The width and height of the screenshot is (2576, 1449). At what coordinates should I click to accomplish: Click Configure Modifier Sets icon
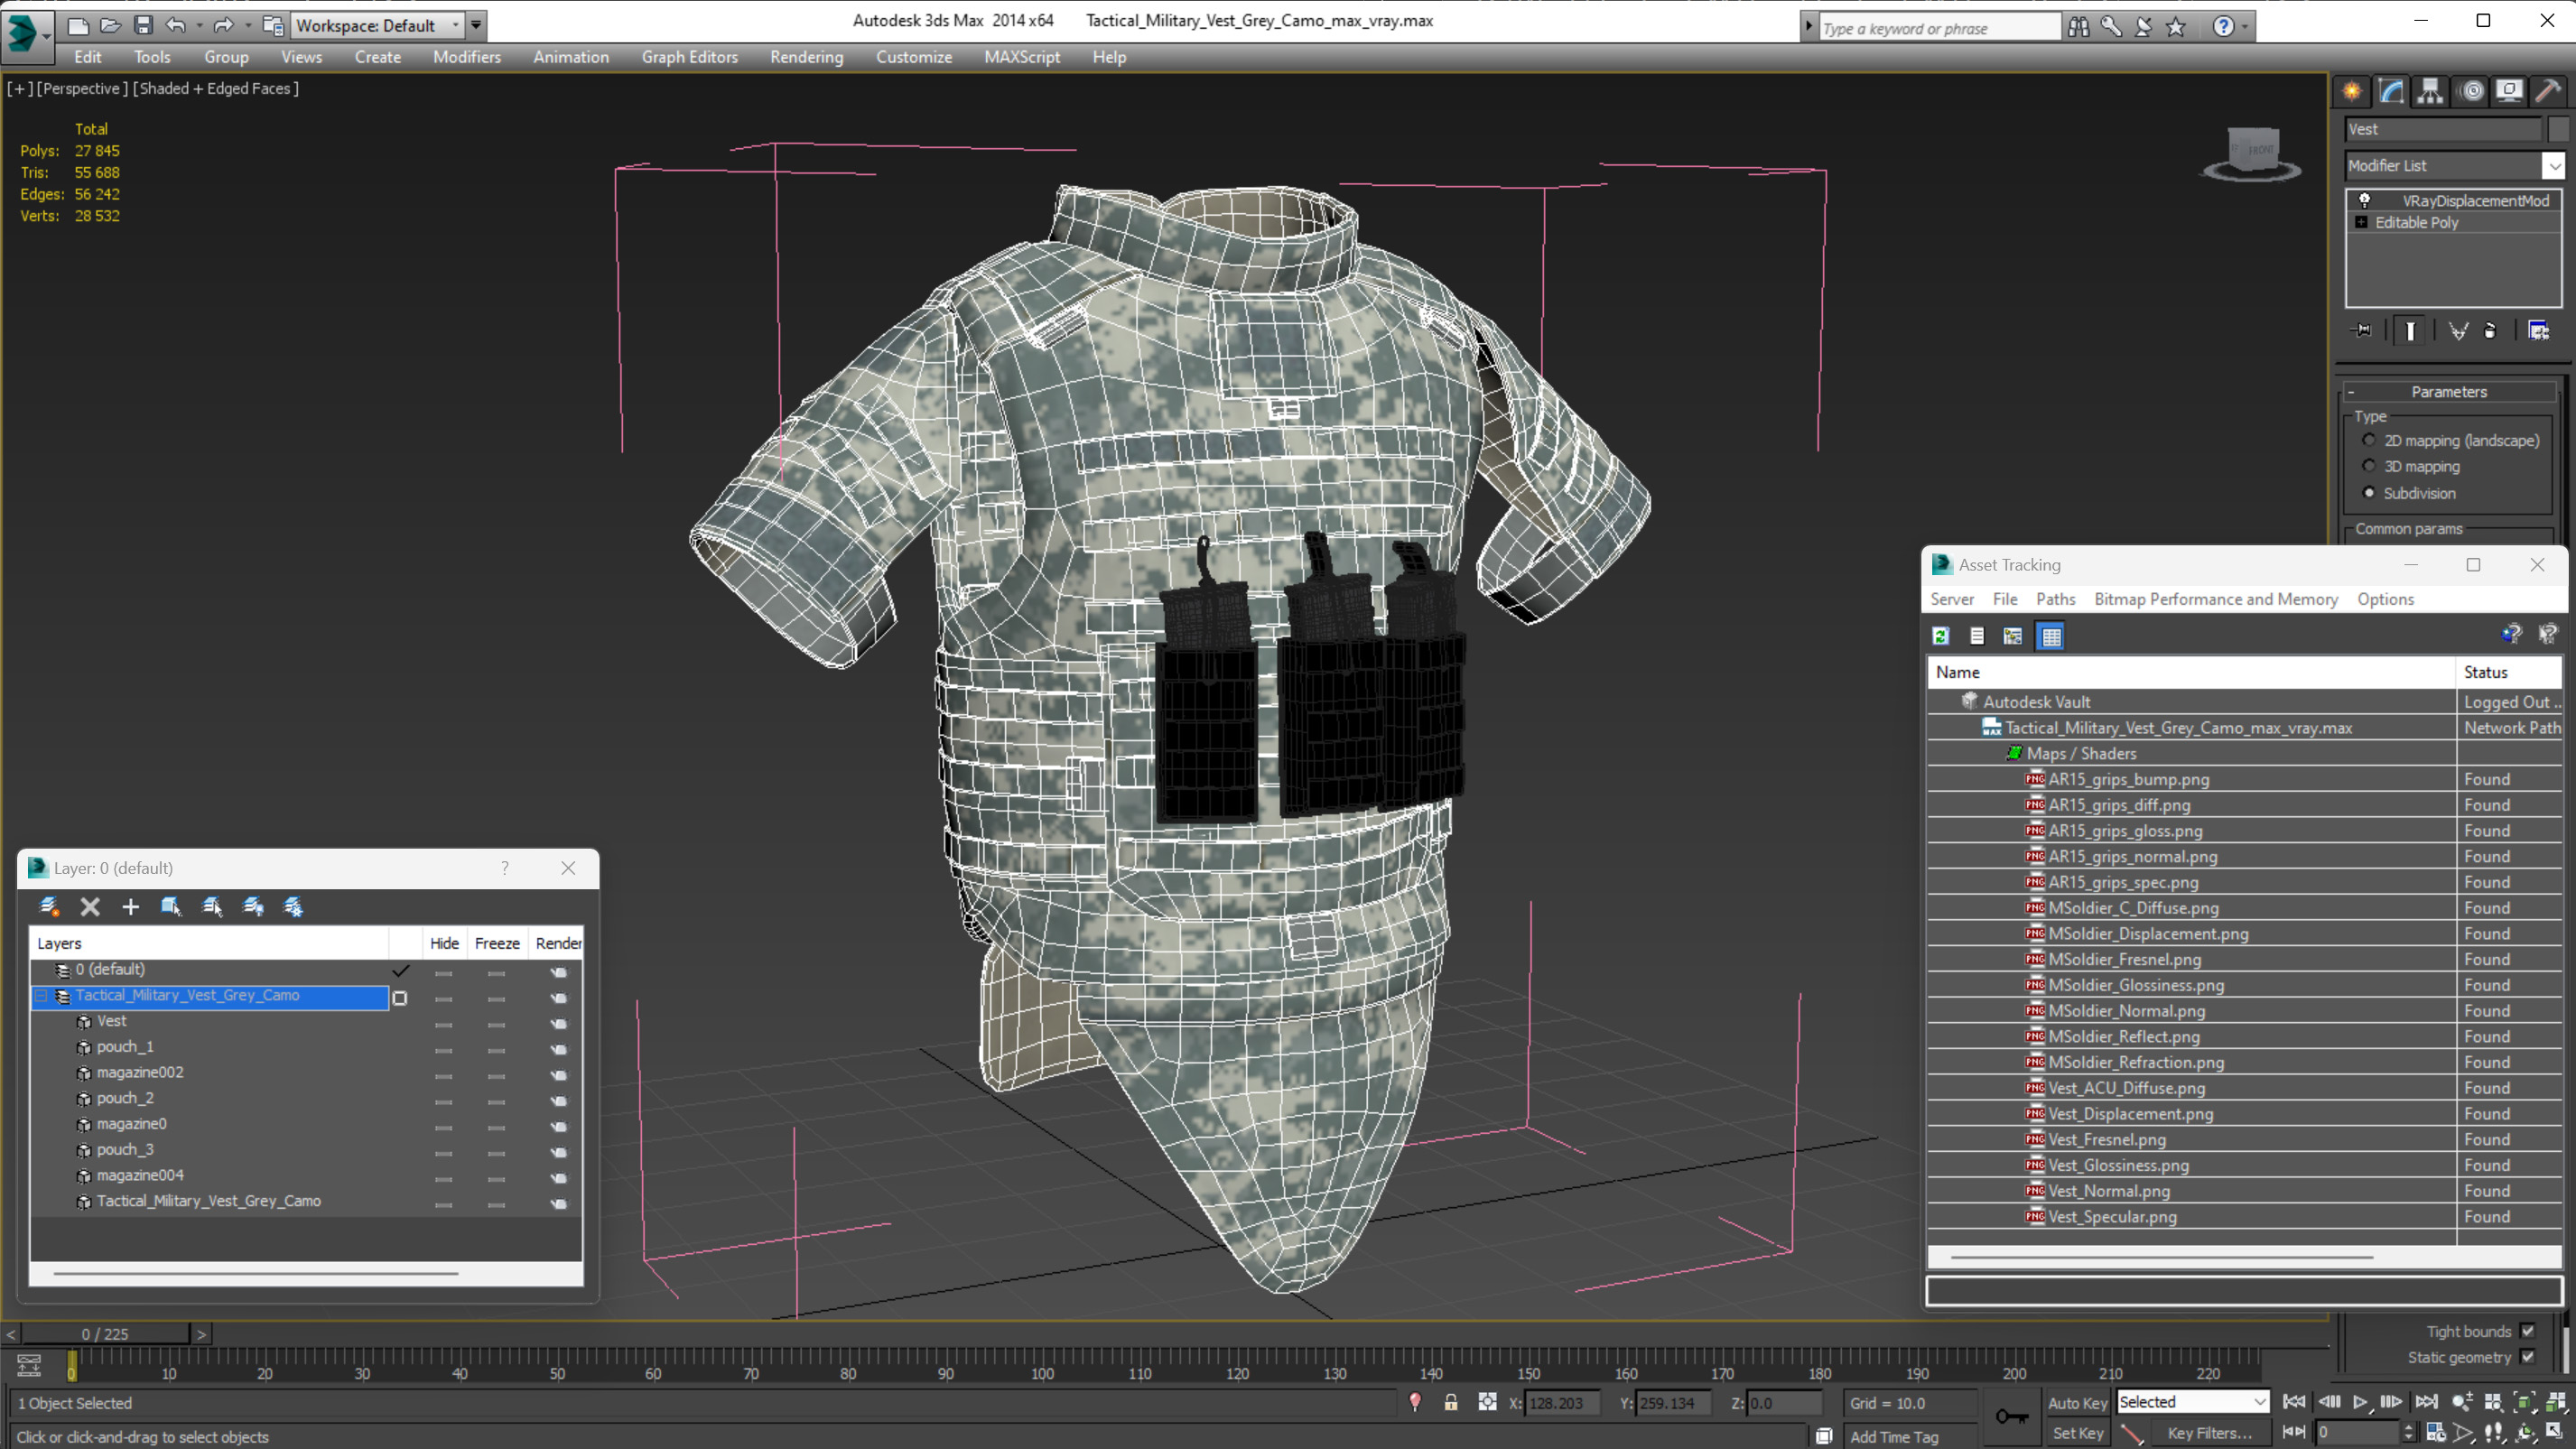(x=2538, y=330)
